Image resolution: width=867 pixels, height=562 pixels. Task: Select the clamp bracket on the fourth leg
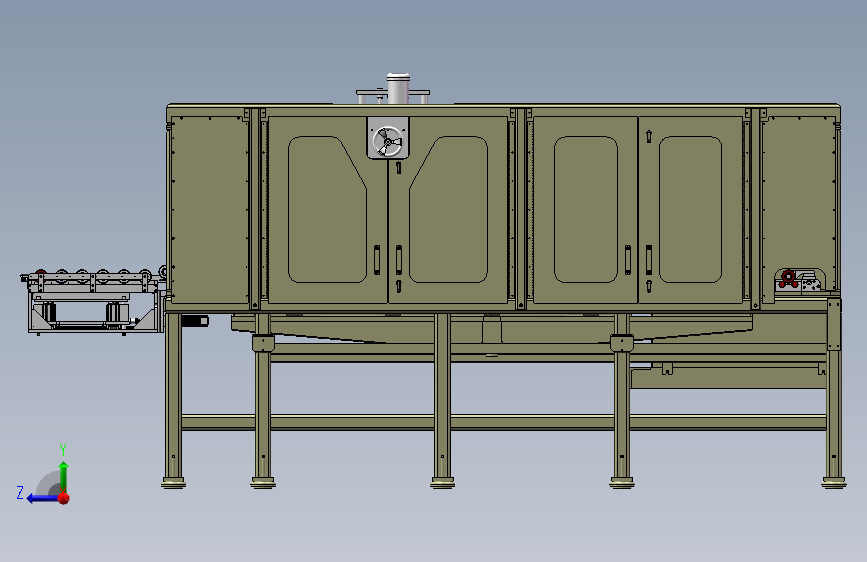pos(622,343)
